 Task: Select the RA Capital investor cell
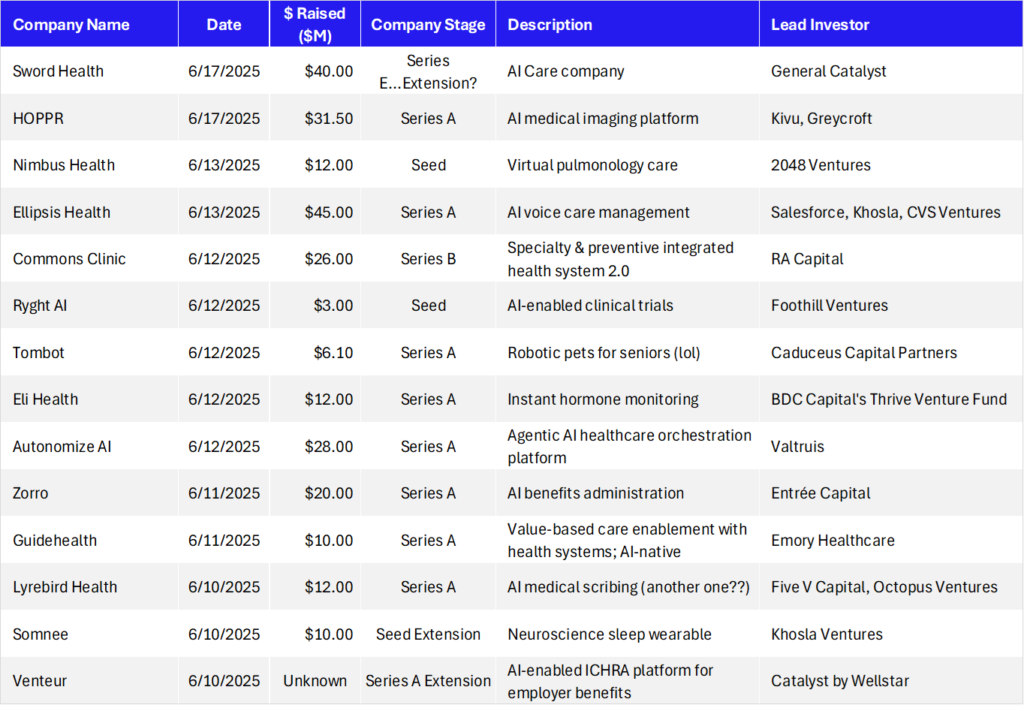point(891,258)
